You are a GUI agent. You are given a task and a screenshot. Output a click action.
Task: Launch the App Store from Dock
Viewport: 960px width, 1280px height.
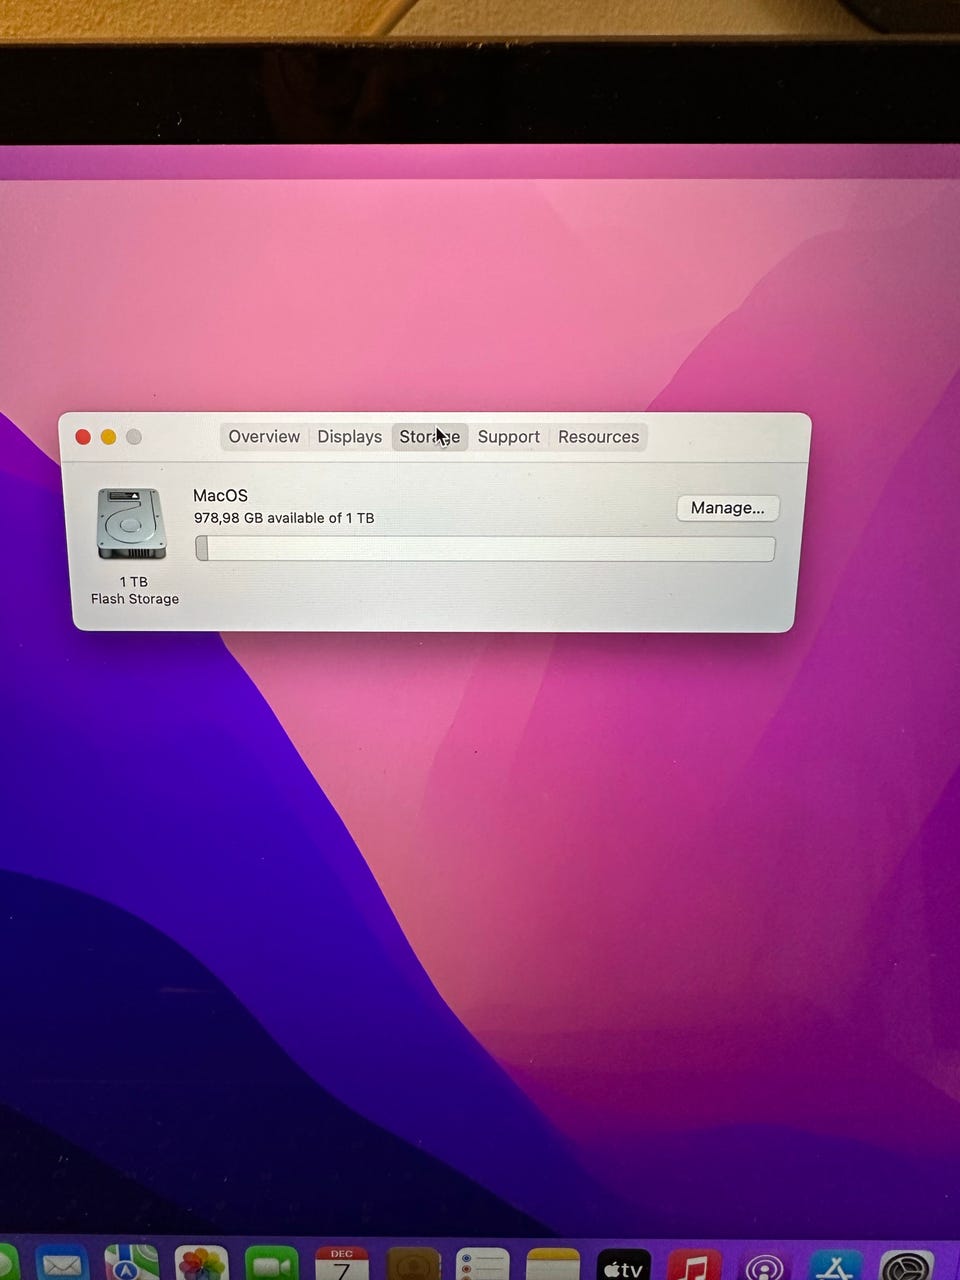[836, 1266]
